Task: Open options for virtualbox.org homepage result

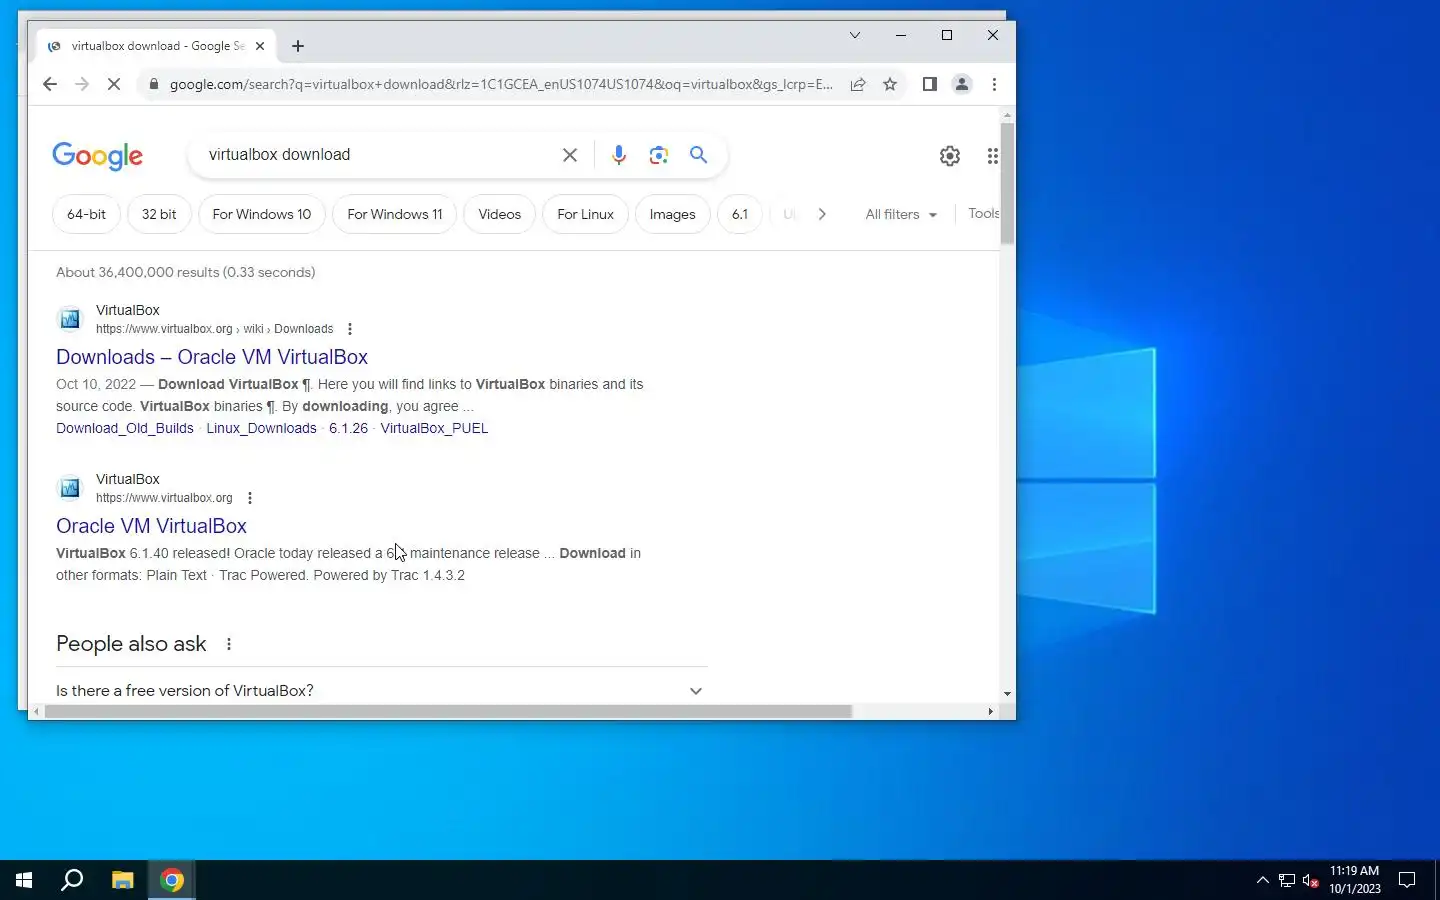Action: (x=249, y=498)
